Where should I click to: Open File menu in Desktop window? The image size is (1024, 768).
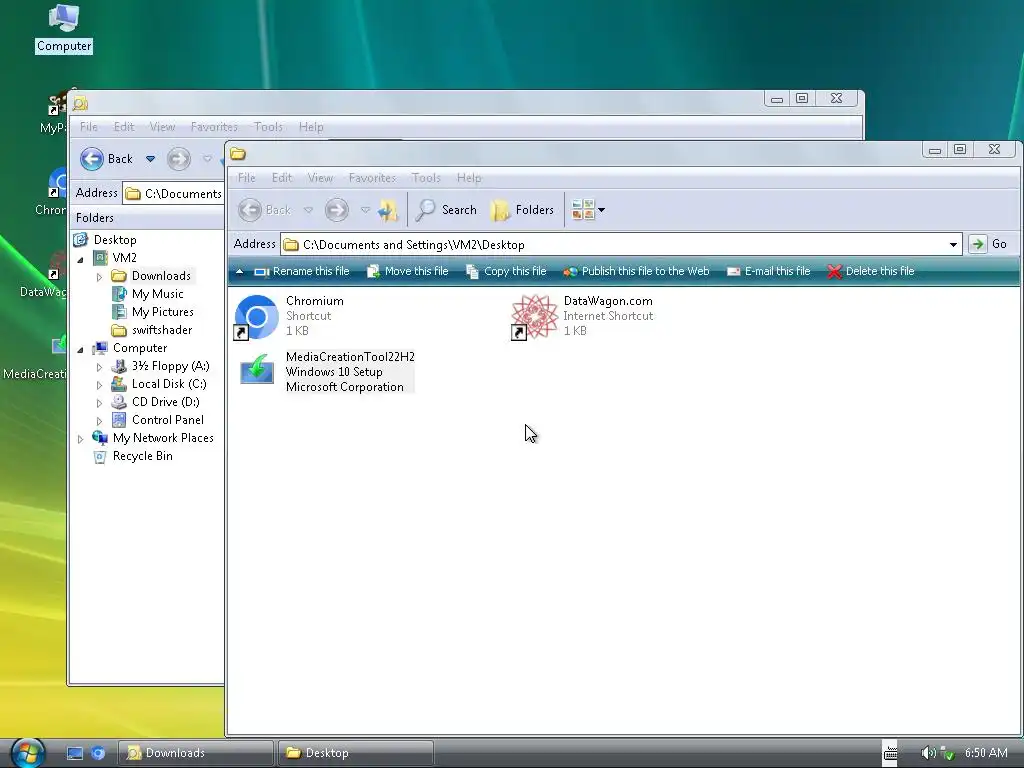point(246,178)
